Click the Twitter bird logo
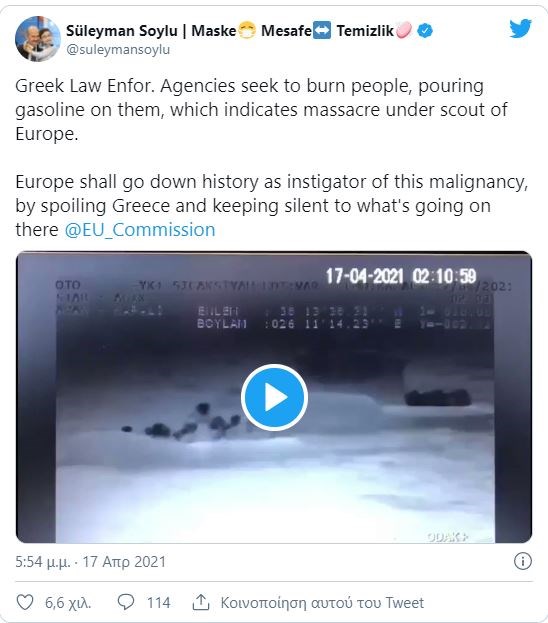 pos(520,29)
